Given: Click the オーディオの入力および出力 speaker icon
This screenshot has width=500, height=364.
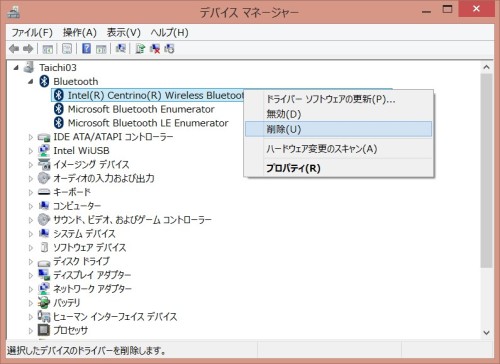Looking at the screenshot, I should pos(44,178).
